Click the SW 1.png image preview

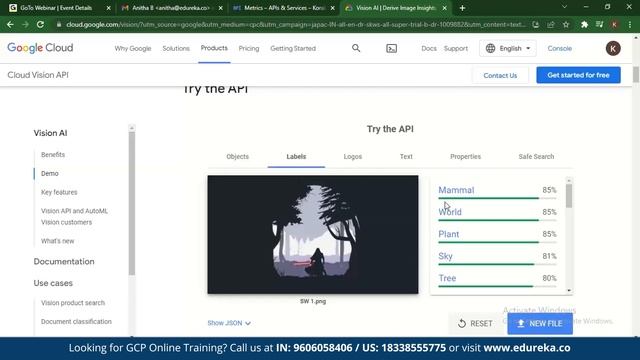point(313,235)
